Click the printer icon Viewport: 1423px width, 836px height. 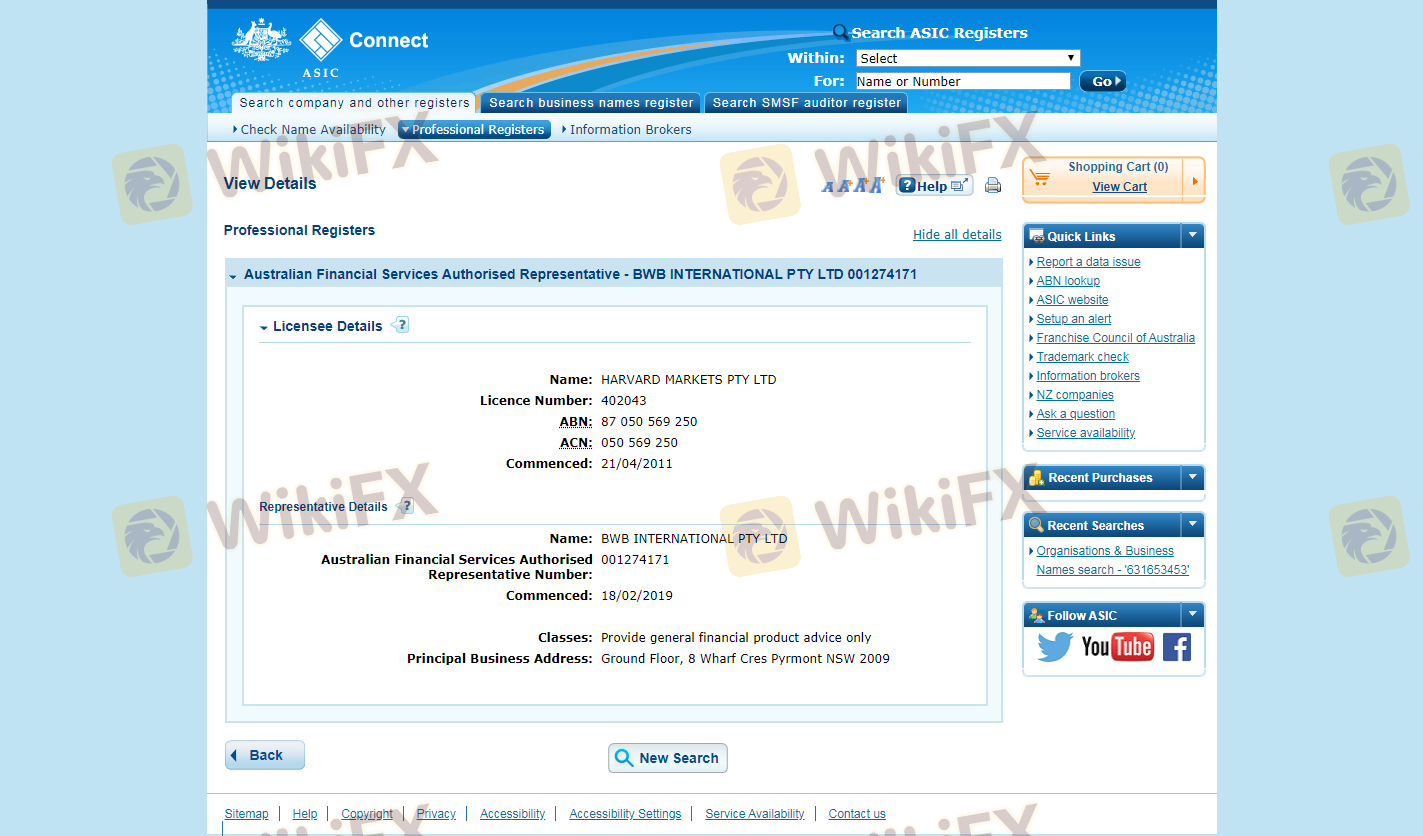point(993,185)
